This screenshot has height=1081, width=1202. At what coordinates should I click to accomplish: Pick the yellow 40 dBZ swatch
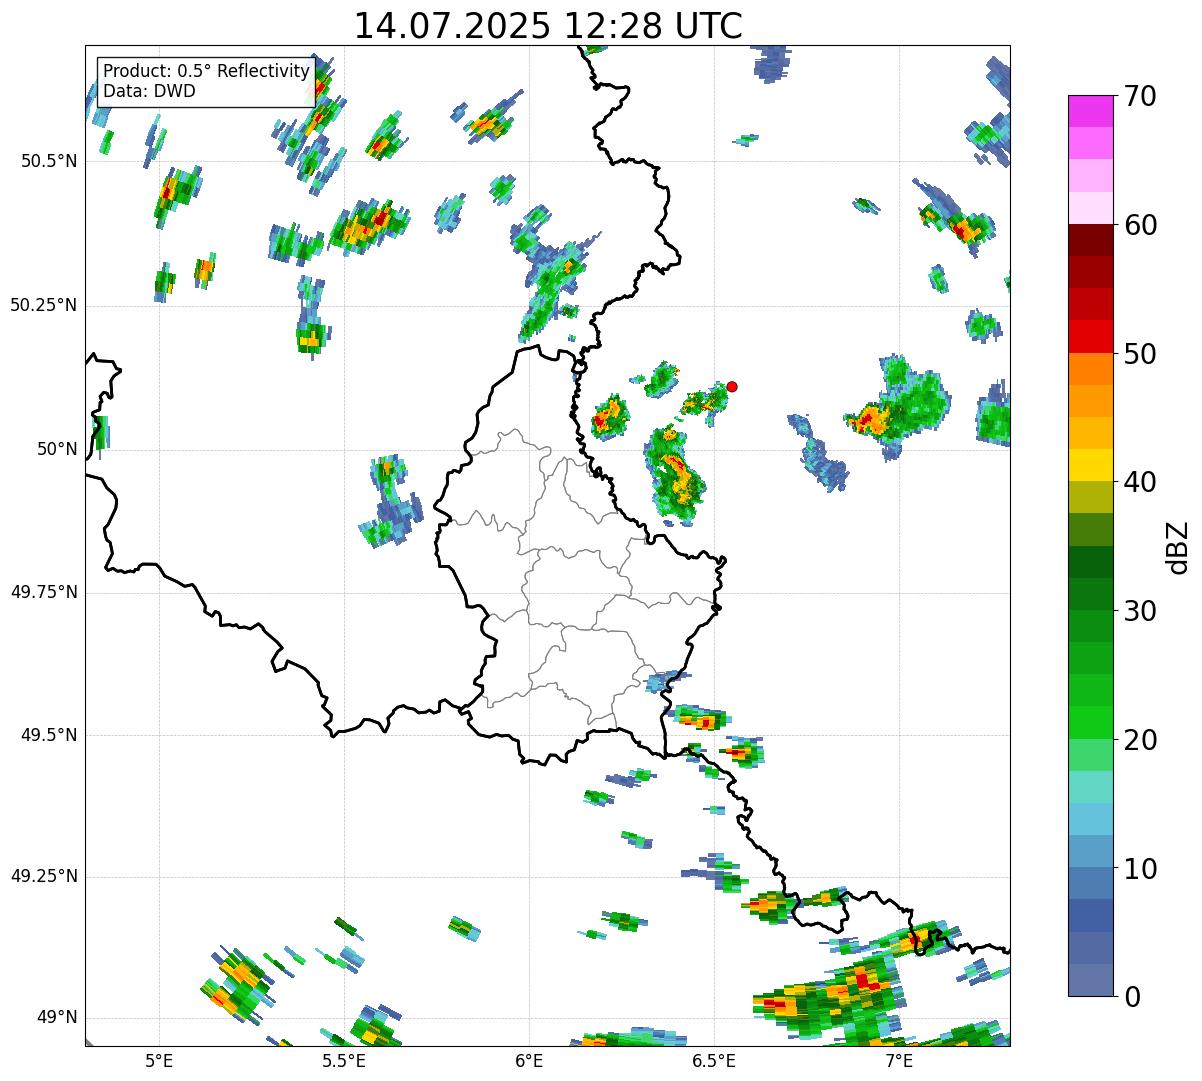1090,466
